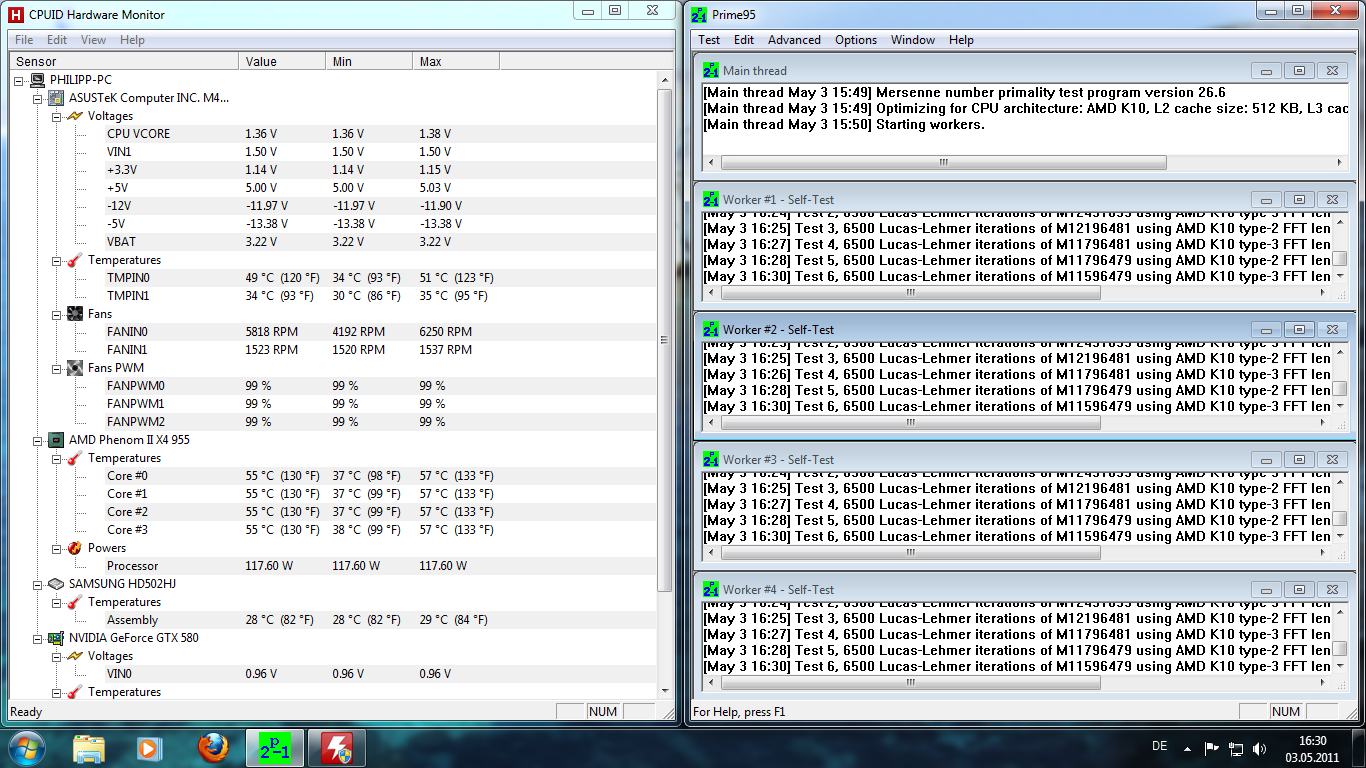Collapse the SAMSUNG HD502HJ node
1366x768 pixels.
(38, 584)
